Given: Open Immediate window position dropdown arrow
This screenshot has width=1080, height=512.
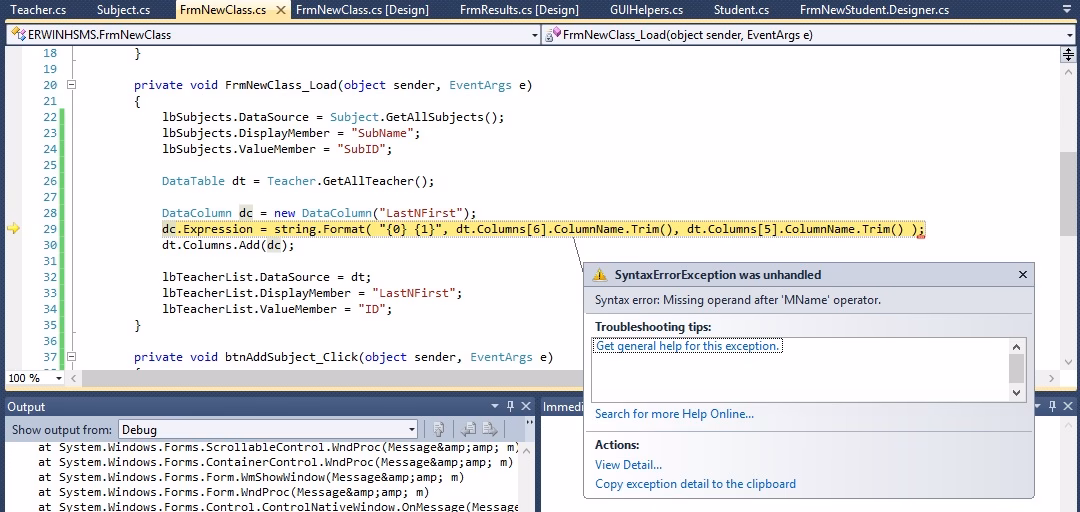Looking at the screenshot, I should [x=1037, y=407].
